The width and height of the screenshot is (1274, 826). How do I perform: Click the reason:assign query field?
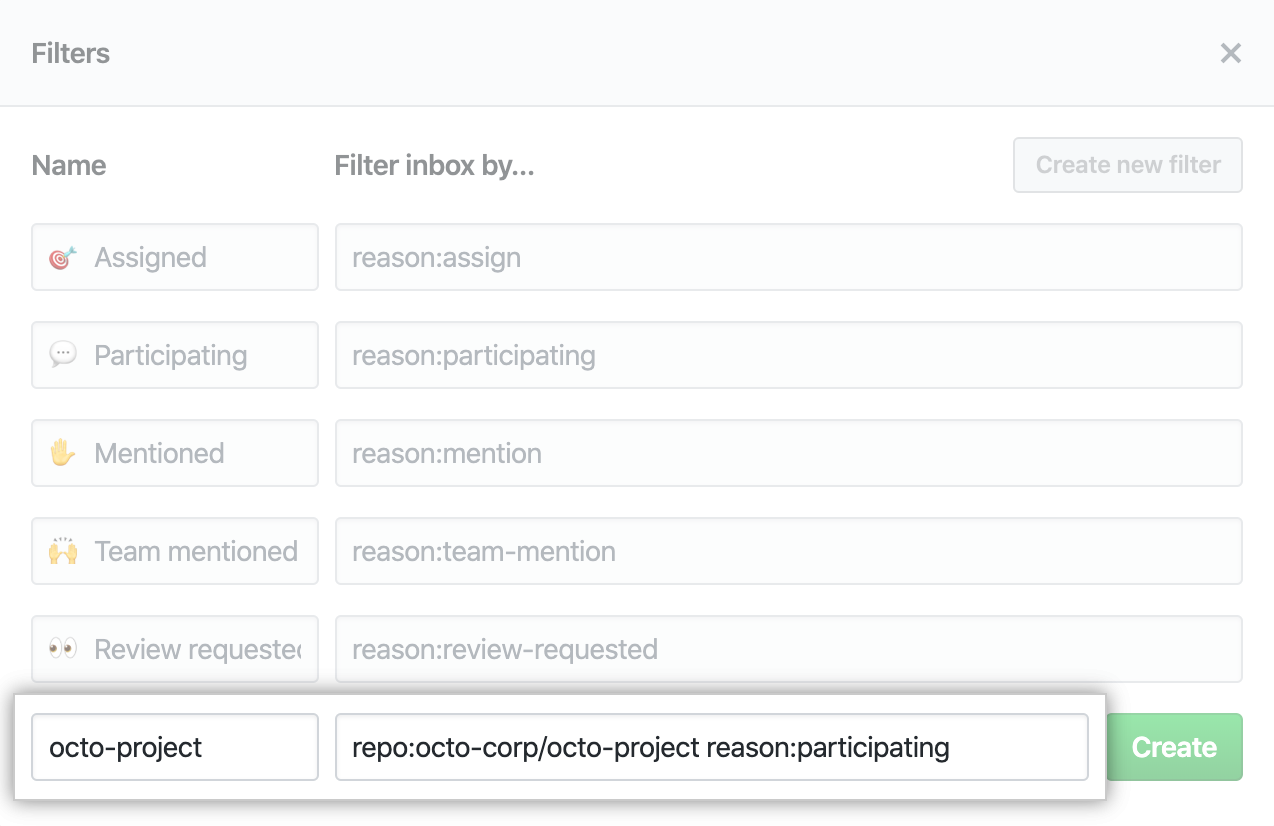click(x=788, y=258)
